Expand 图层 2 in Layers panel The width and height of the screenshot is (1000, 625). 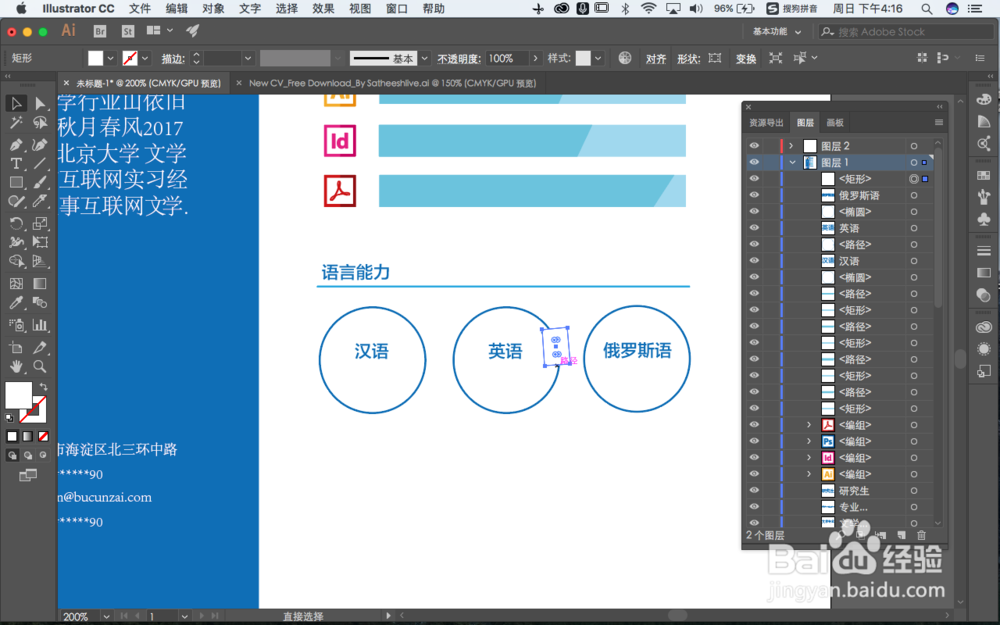tap(791, 146)
